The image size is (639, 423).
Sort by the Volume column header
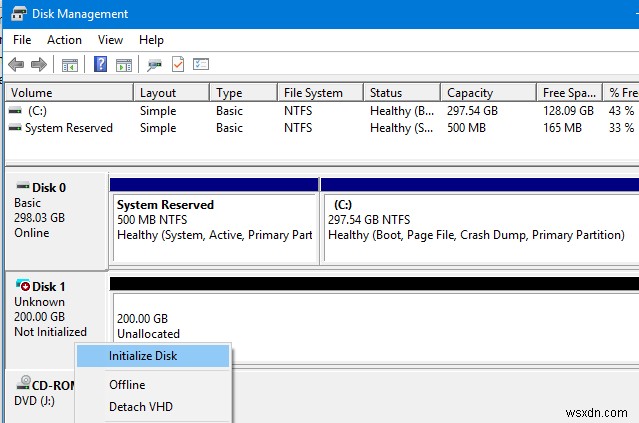[69, 93]
